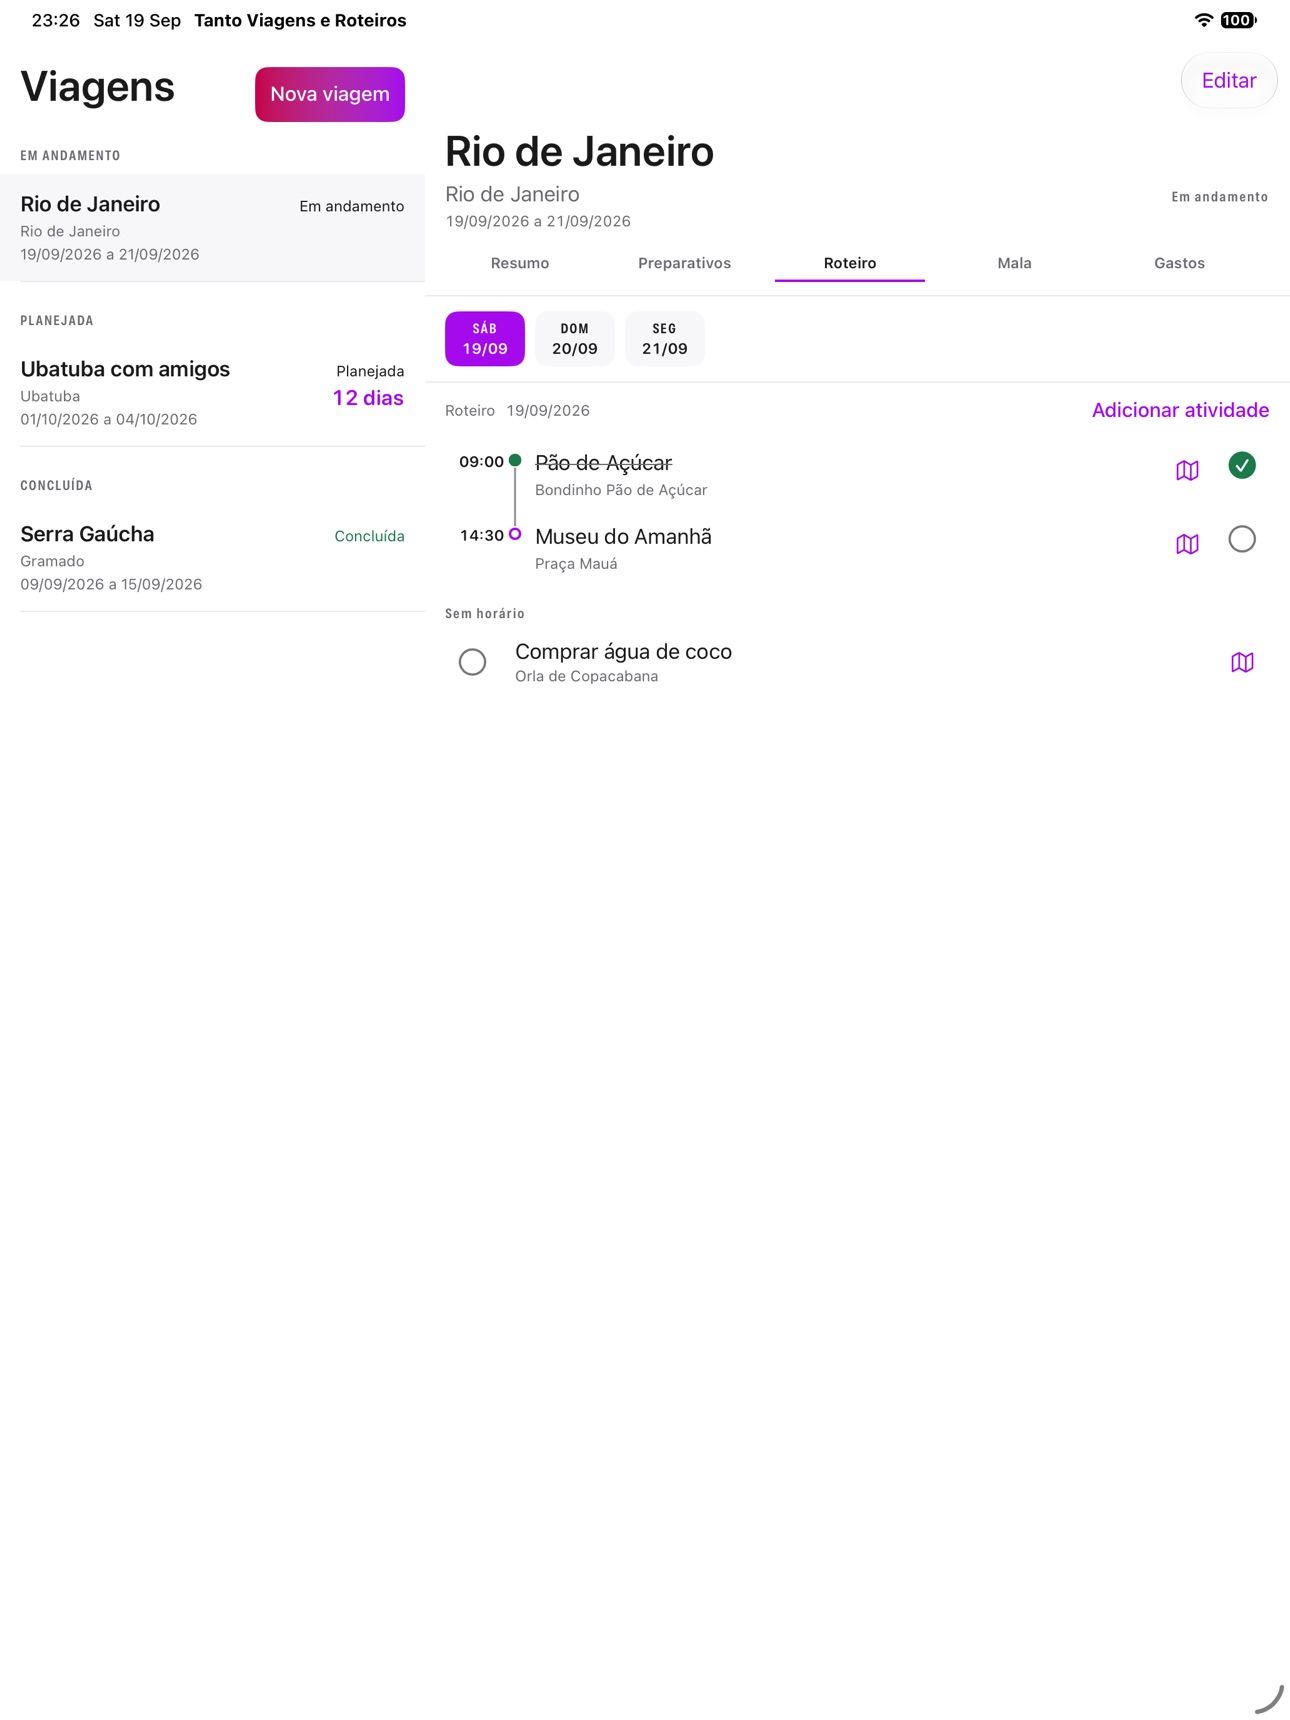Create a trip with Nova viagem
Screen dimensions: 1290x1720
[x=330, y=94]
